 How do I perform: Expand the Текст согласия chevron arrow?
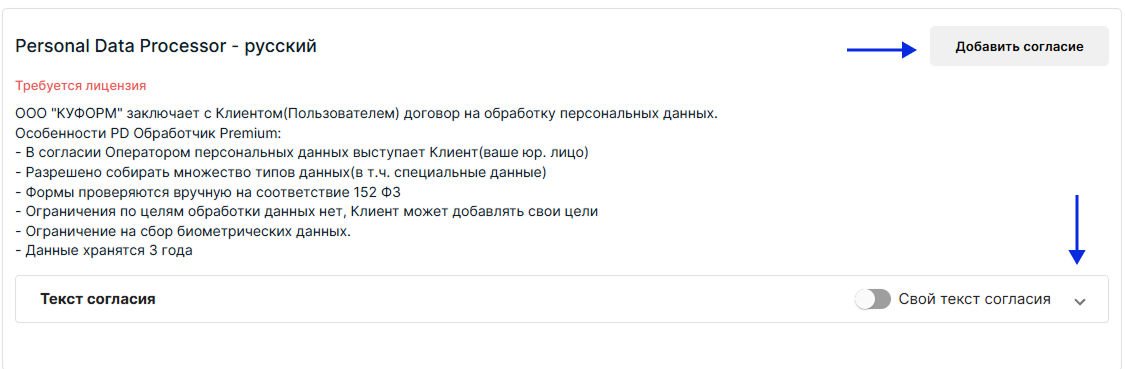pyautogui.click(x=1080, y=302)
